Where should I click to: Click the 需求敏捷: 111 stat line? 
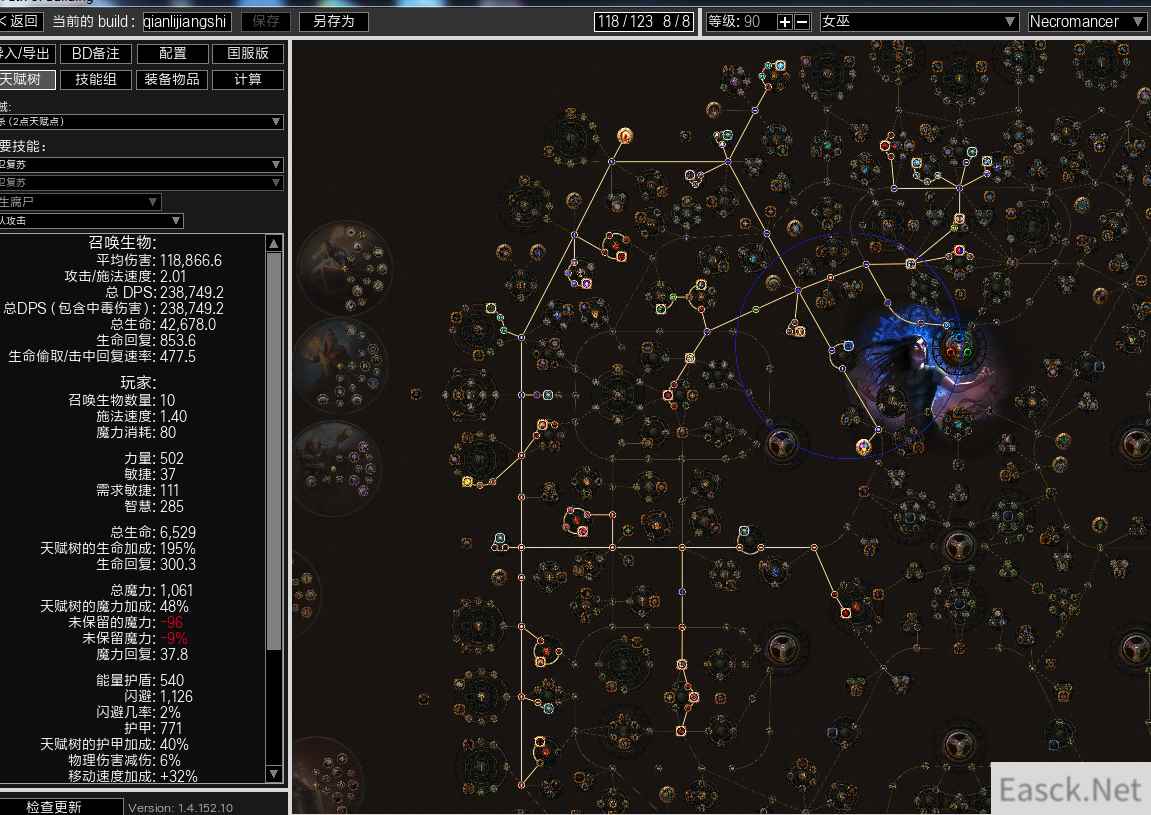[137, 490]
